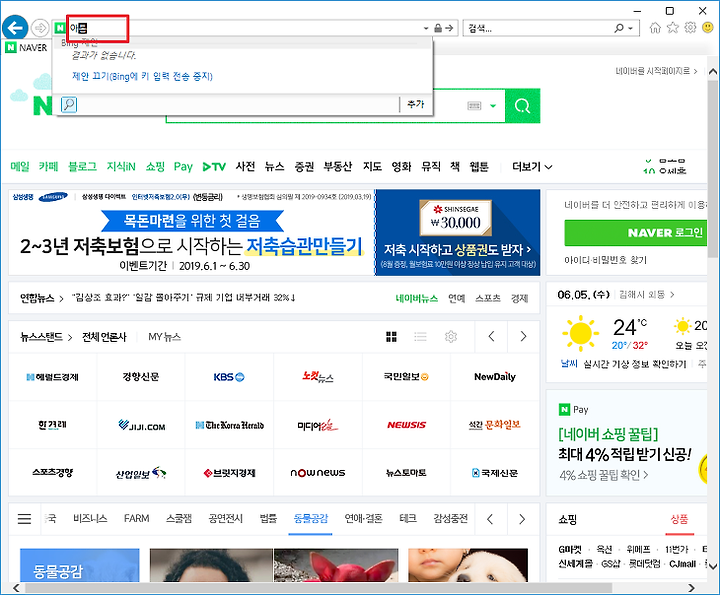Viewport: 720px width, 595px height.
Task: Open the 뉴스스탠드 link
Action: coord(46,337)
